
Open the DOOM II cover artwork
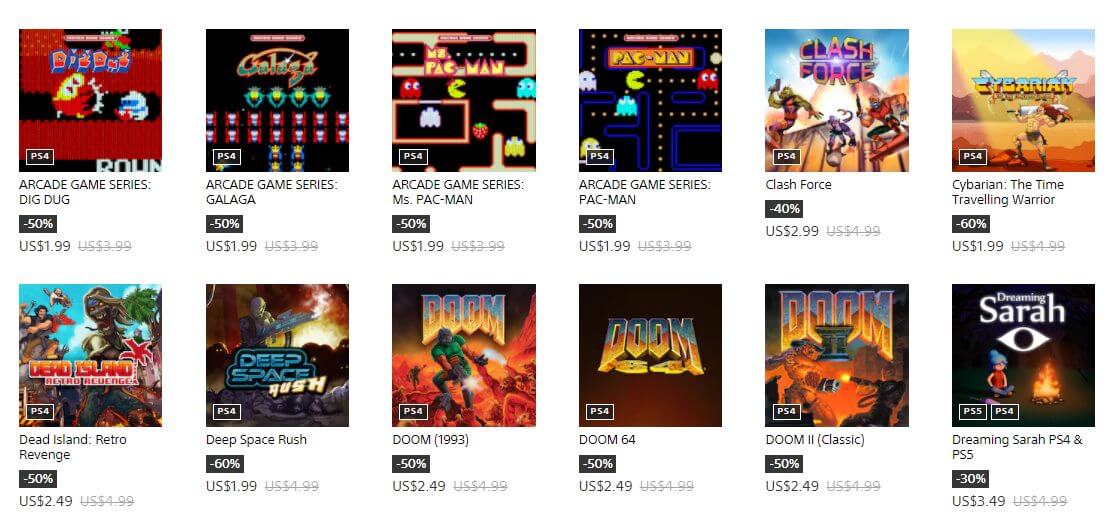[x=837, y=356]
